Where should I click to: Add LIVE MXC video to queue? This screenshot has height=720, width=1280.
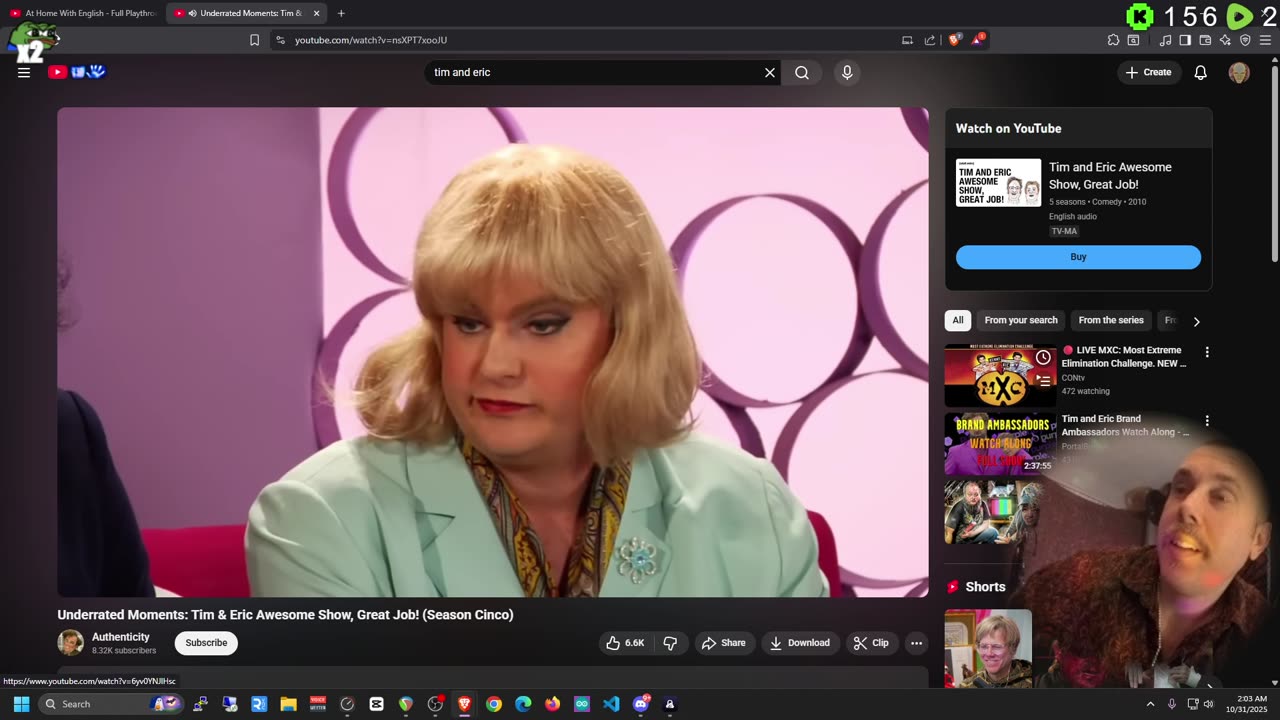(x=1043, y=380)
